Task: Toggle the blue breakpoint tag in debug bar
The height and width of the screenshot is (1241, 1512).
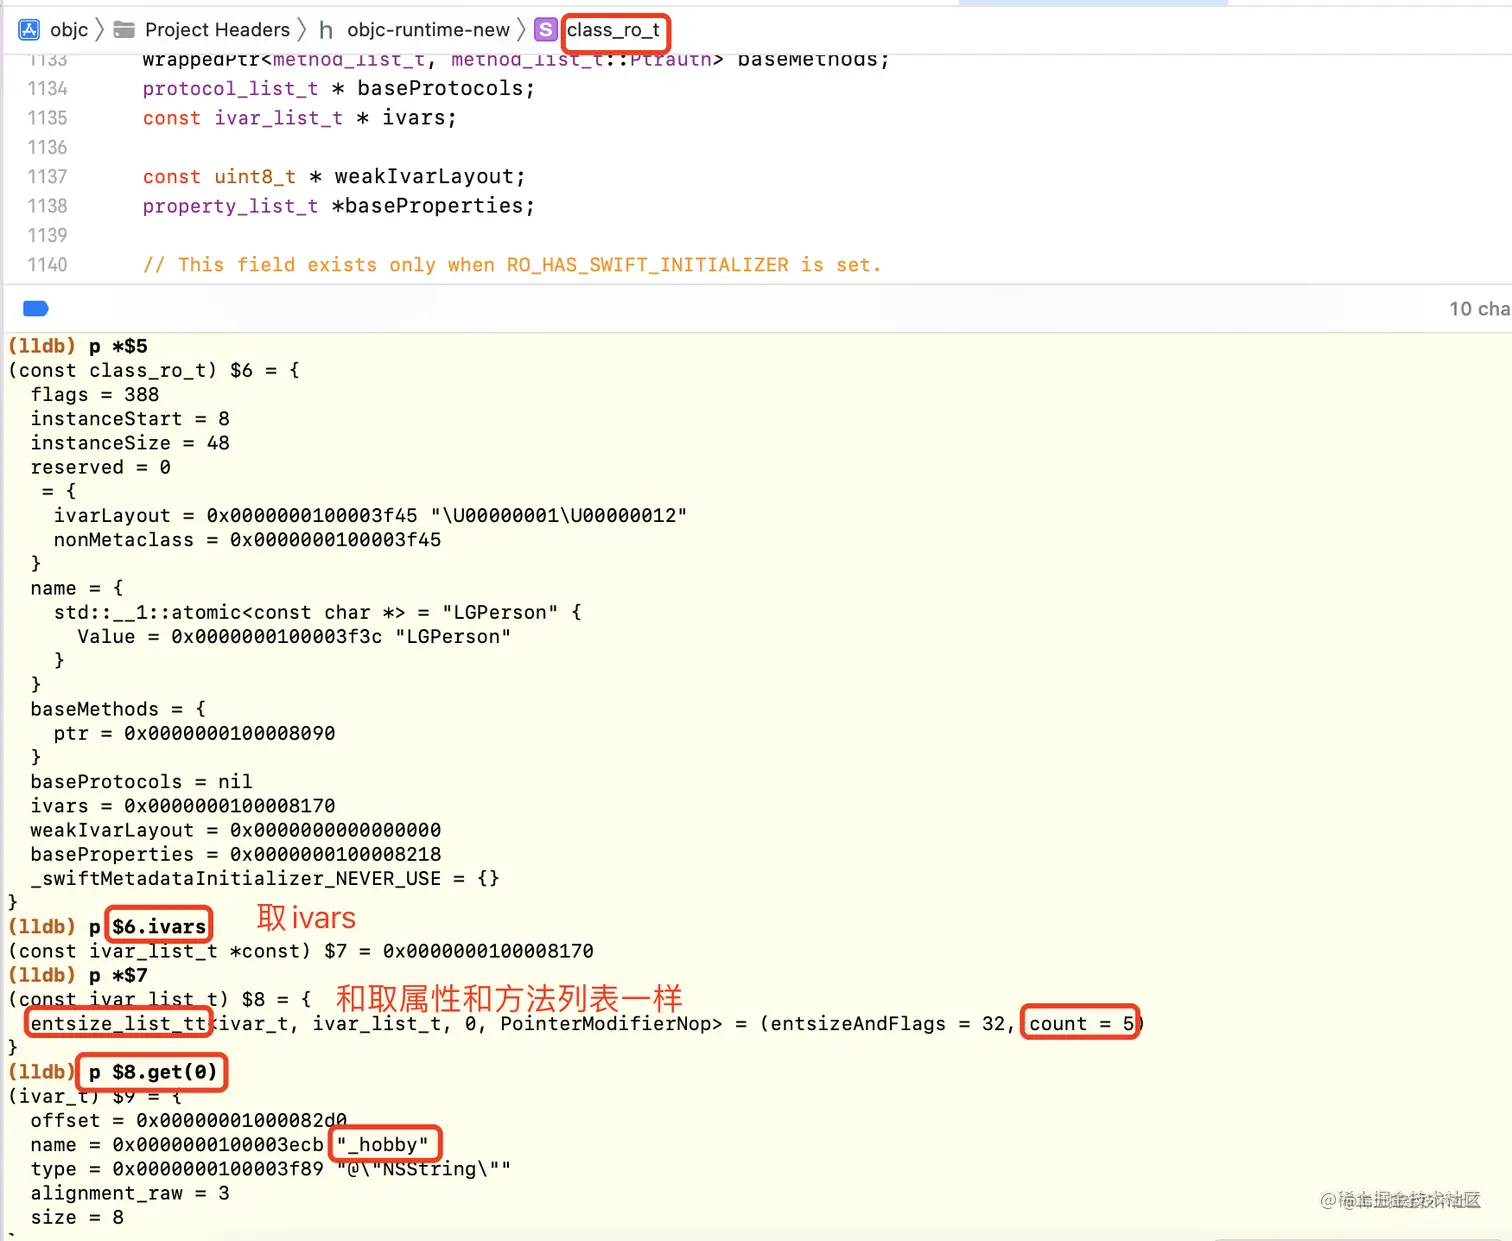Action: pos(36,308)
